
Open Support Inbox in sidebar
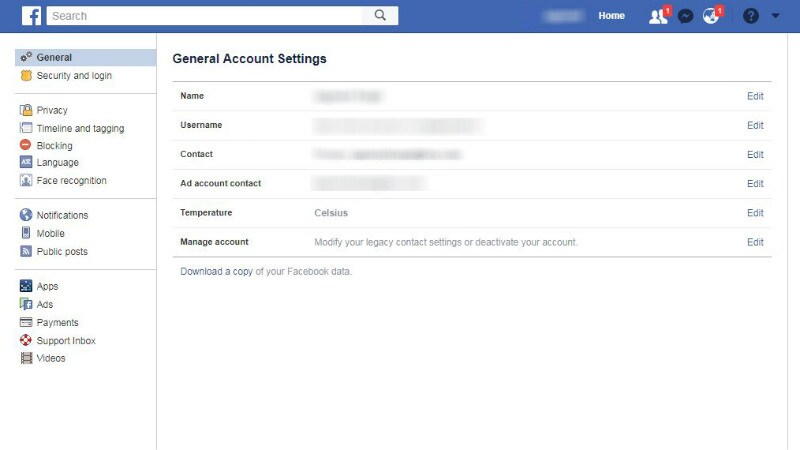click(66, 341)
